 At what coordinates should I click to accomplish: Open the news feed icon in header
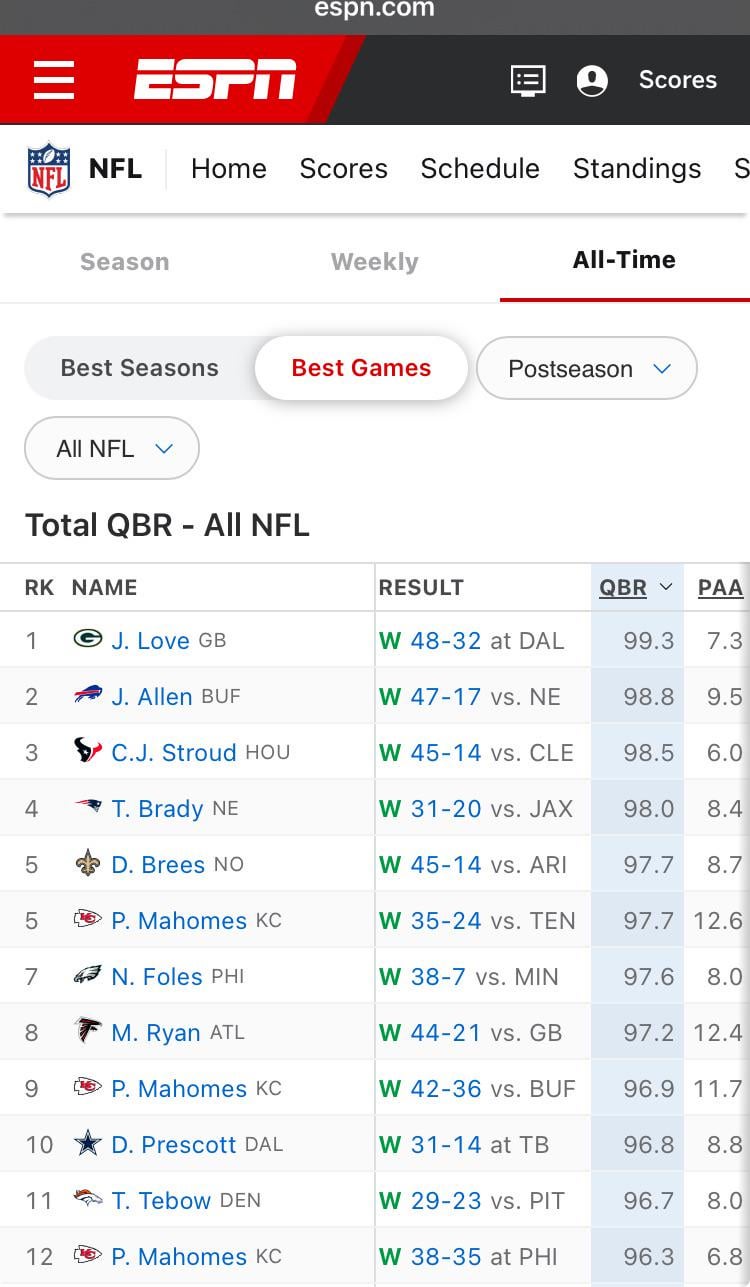[528, 80]
